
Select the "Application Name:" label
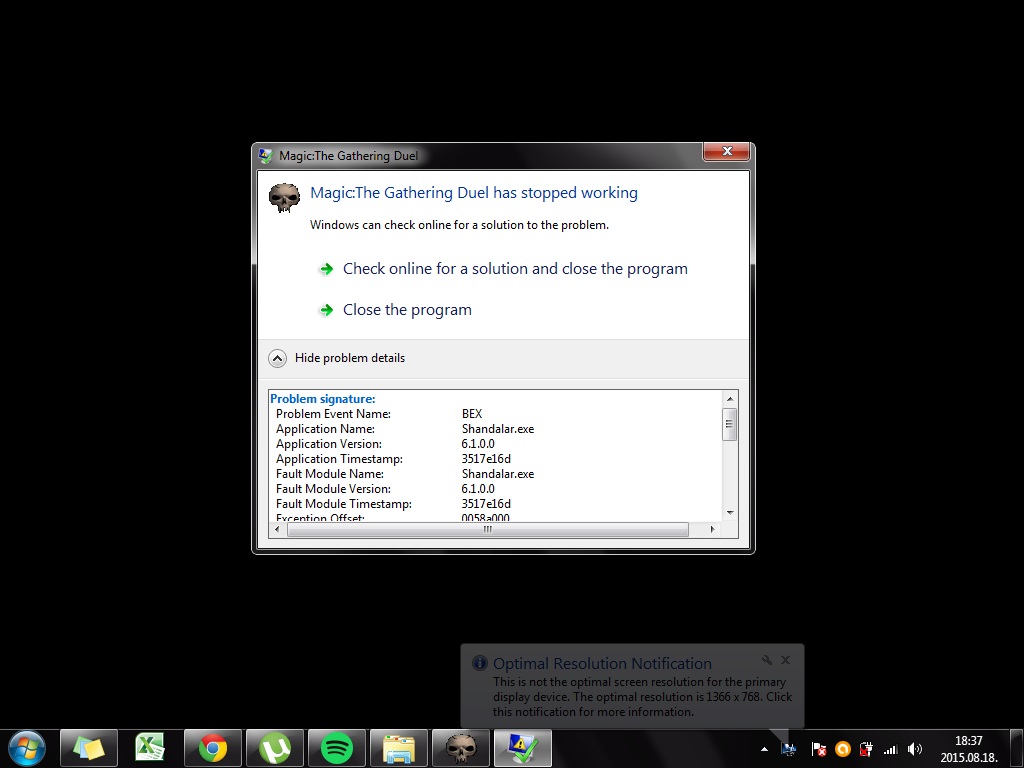point(325,429)
